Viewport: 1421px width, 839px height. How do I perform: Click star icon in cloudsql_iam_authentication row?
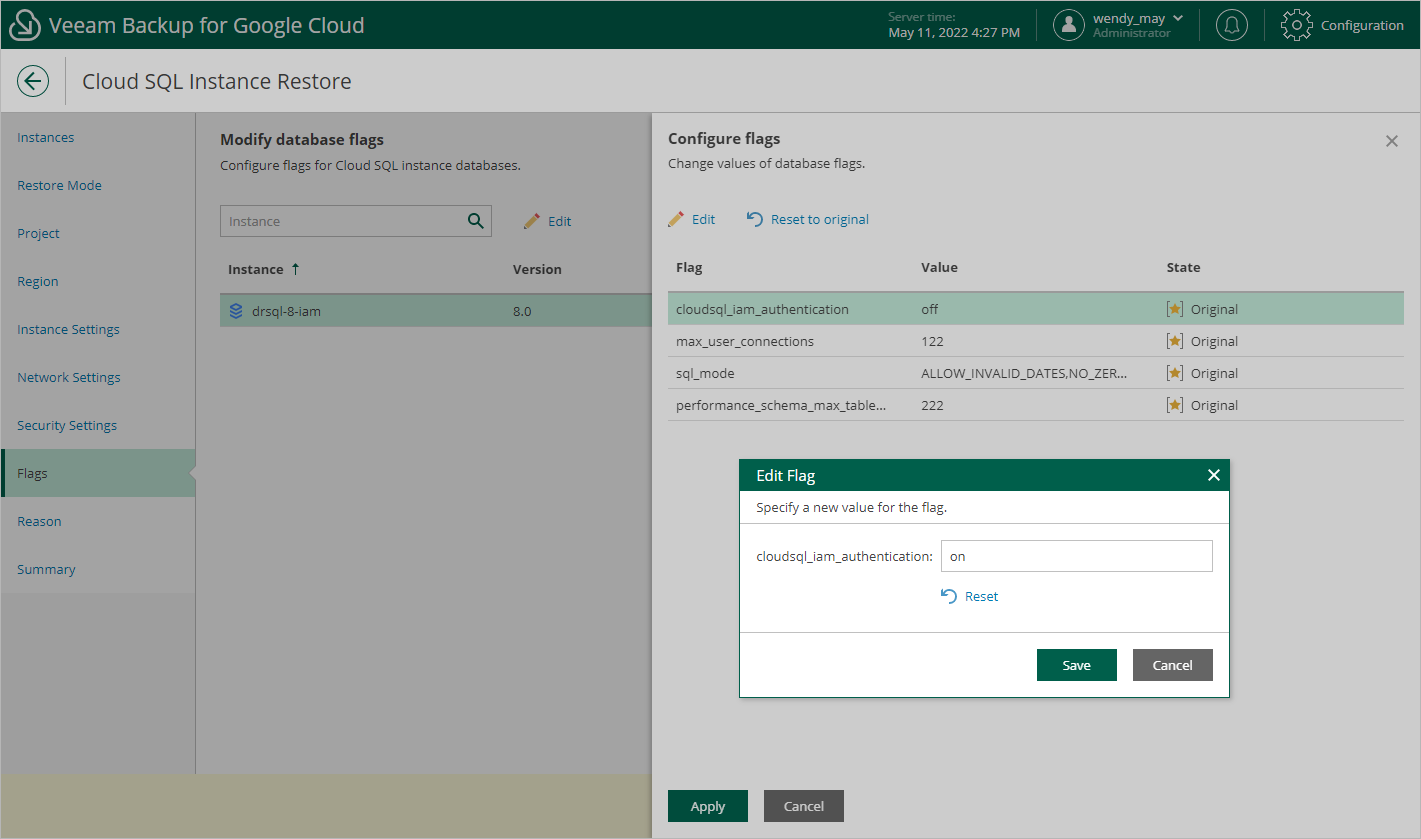click(x=1175, y=309)
